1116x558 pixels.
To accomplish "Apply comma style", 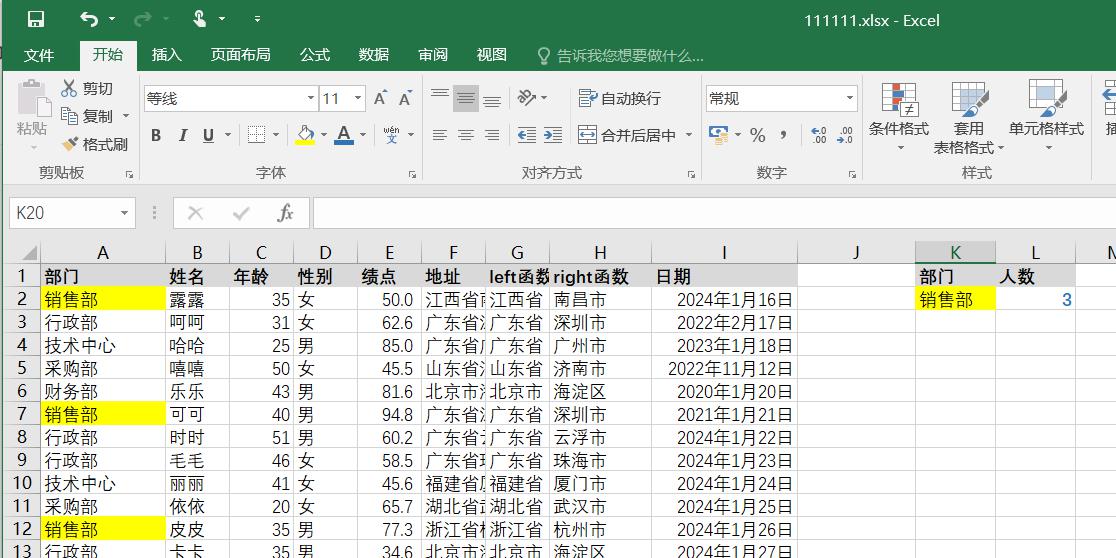I will click(783, 135).
